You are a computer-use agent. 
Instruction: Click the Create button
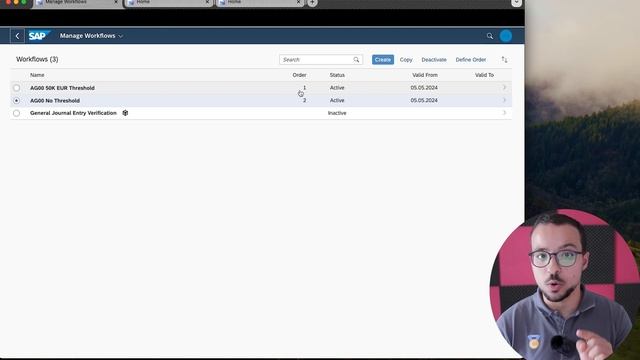point(383,60)
